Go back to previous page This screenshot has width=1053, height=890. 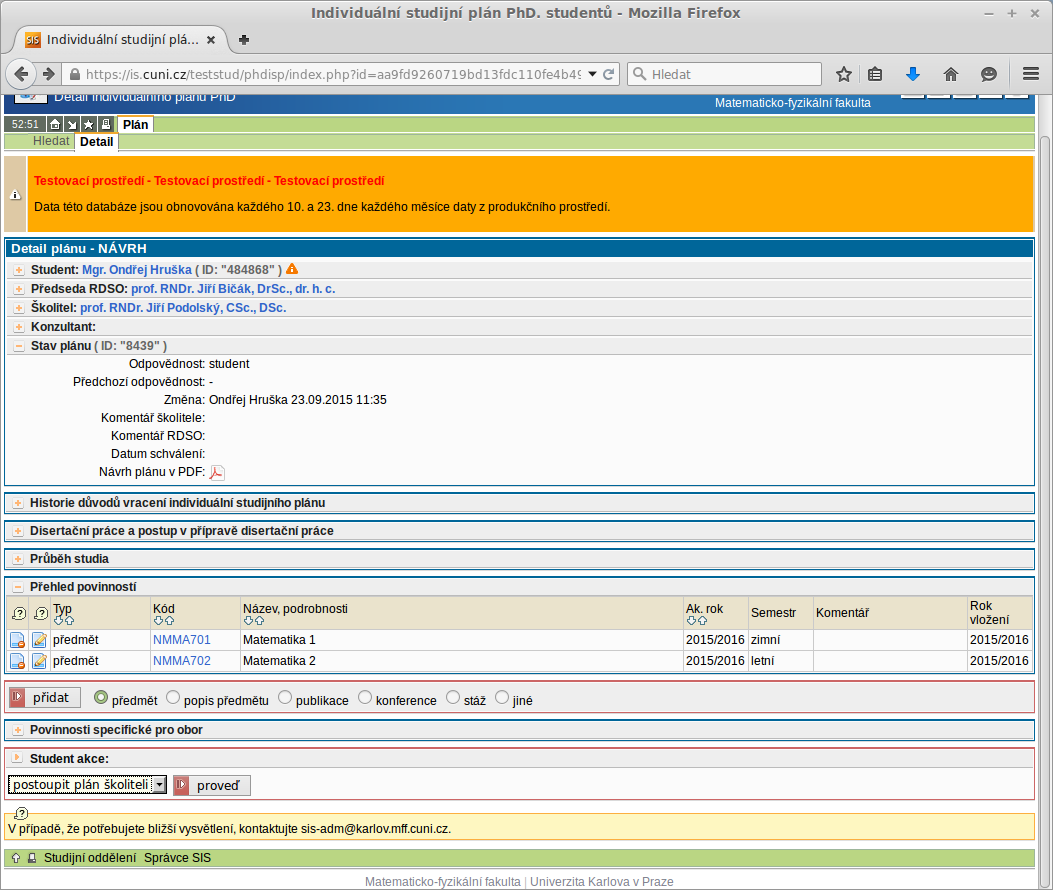pos(21,74)
